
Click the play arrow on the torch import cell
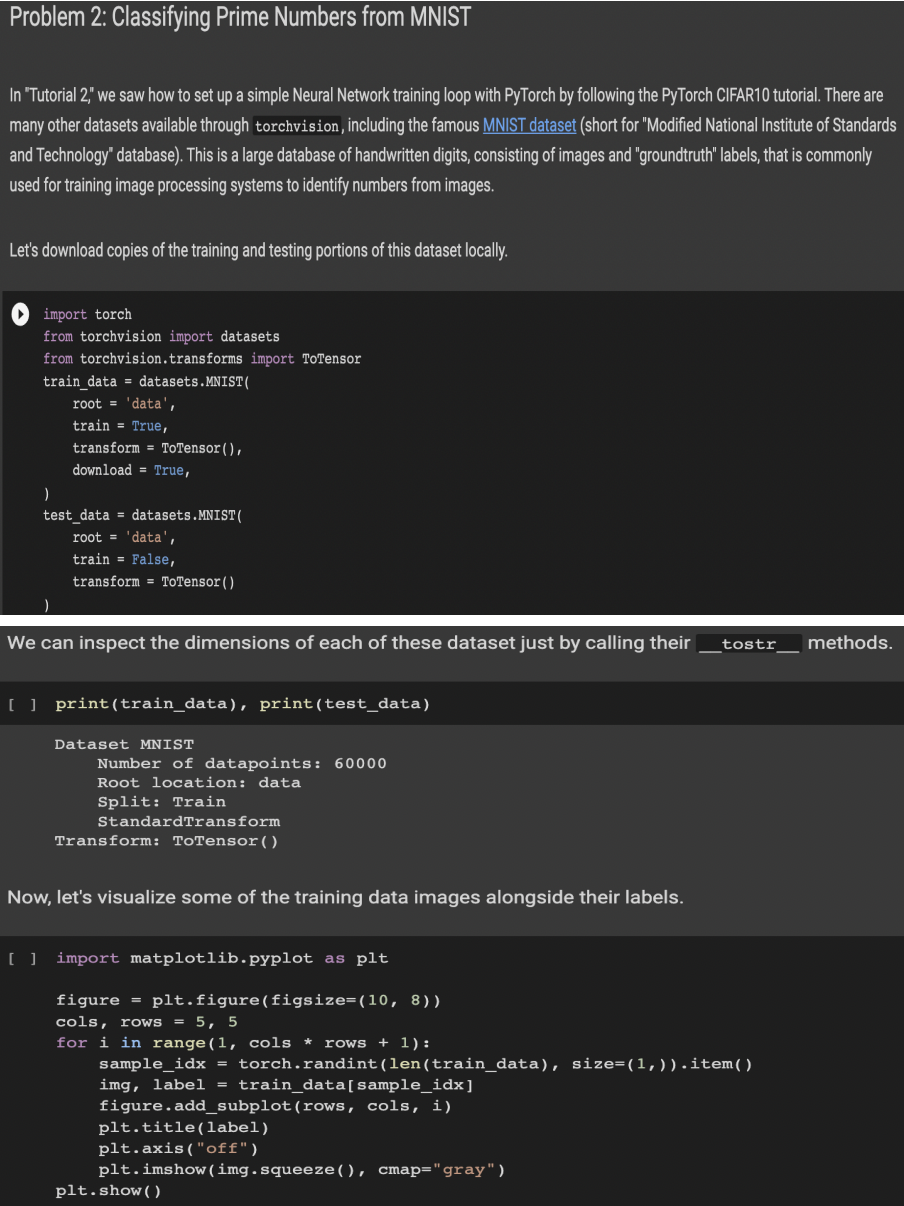(x=21, y=315)
